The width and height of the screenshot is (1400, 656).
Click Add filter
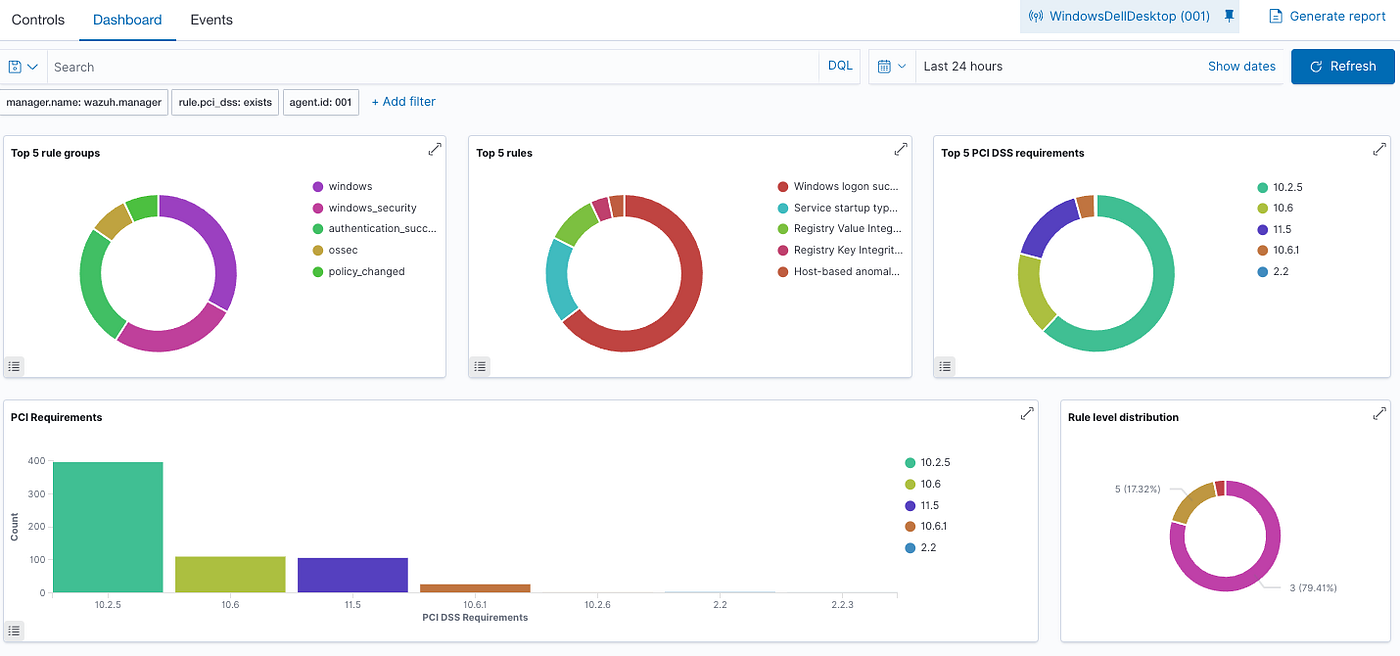coord(403,102)
